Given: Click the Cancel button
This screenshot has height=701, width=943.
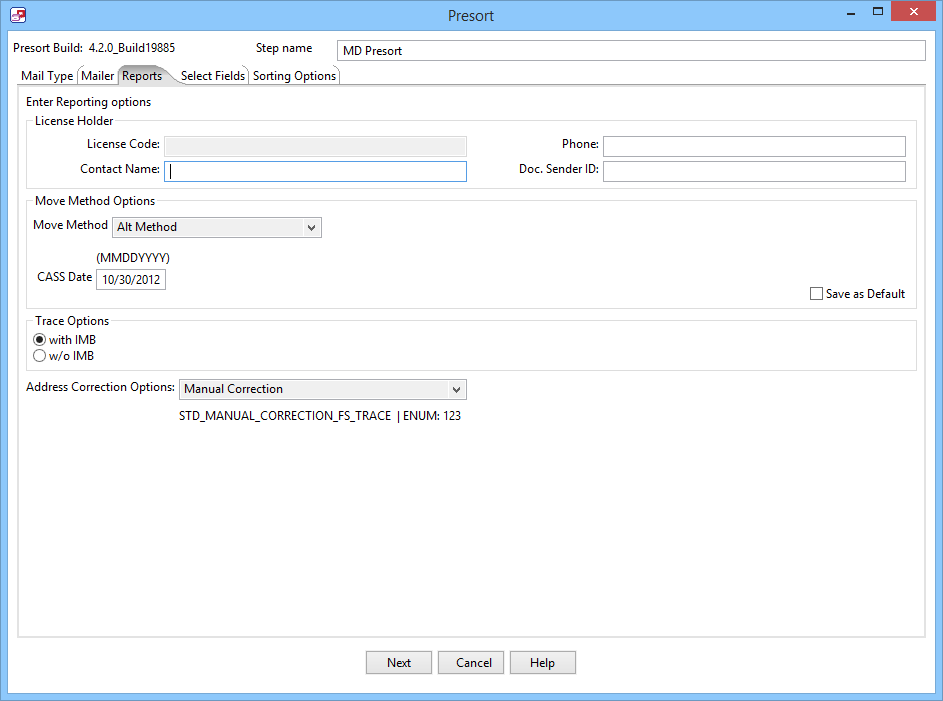Looking at the screenshot, I should (x=473, y=662).
